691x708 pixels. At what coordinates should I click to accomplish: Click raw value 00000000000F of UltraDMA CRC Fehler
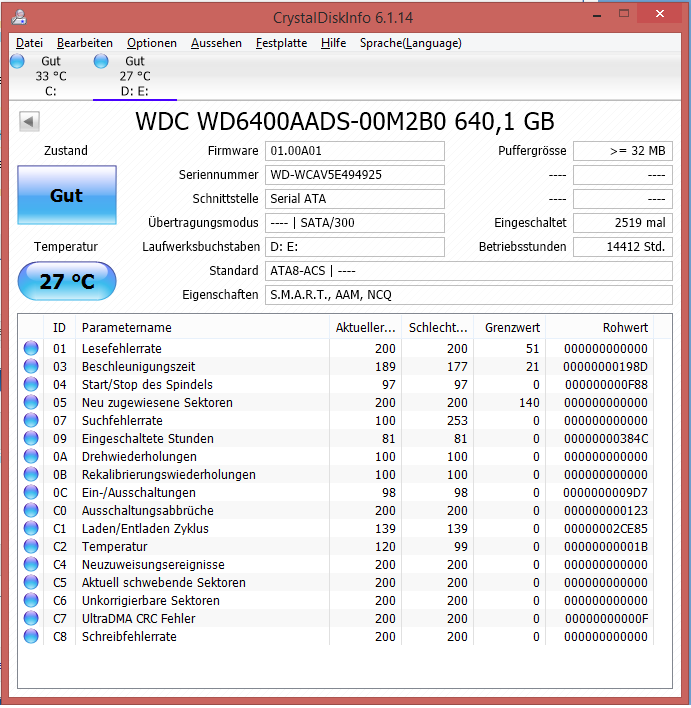pos(607,619)
